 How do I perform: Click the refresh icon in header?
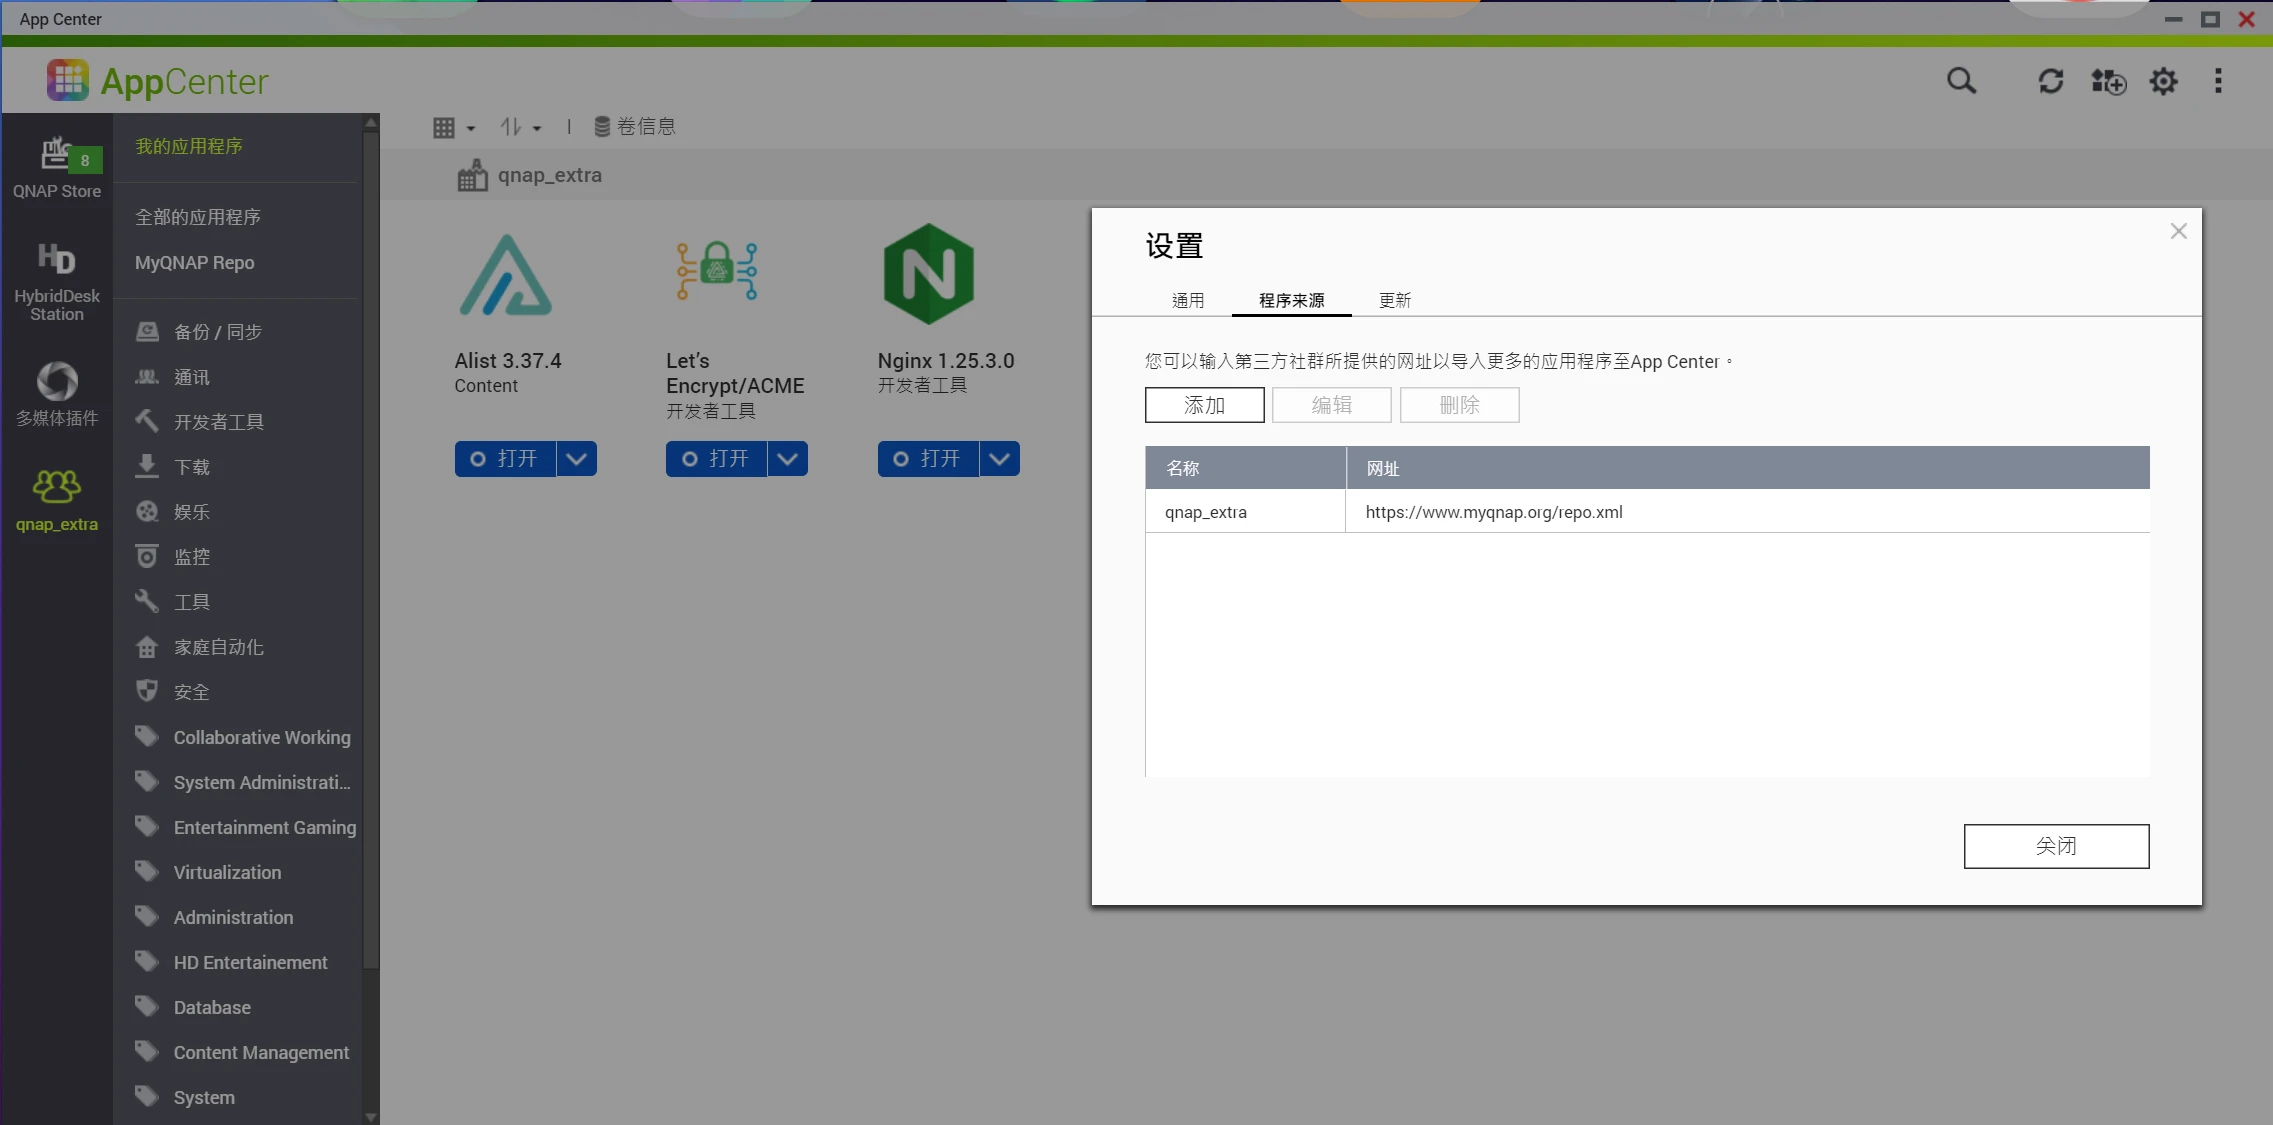tap(2050, 81)
